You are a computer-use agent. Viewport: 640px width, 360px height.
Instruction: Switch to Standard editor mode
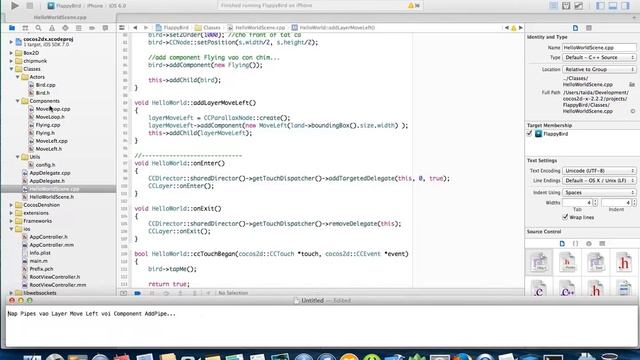click(553, 6)
